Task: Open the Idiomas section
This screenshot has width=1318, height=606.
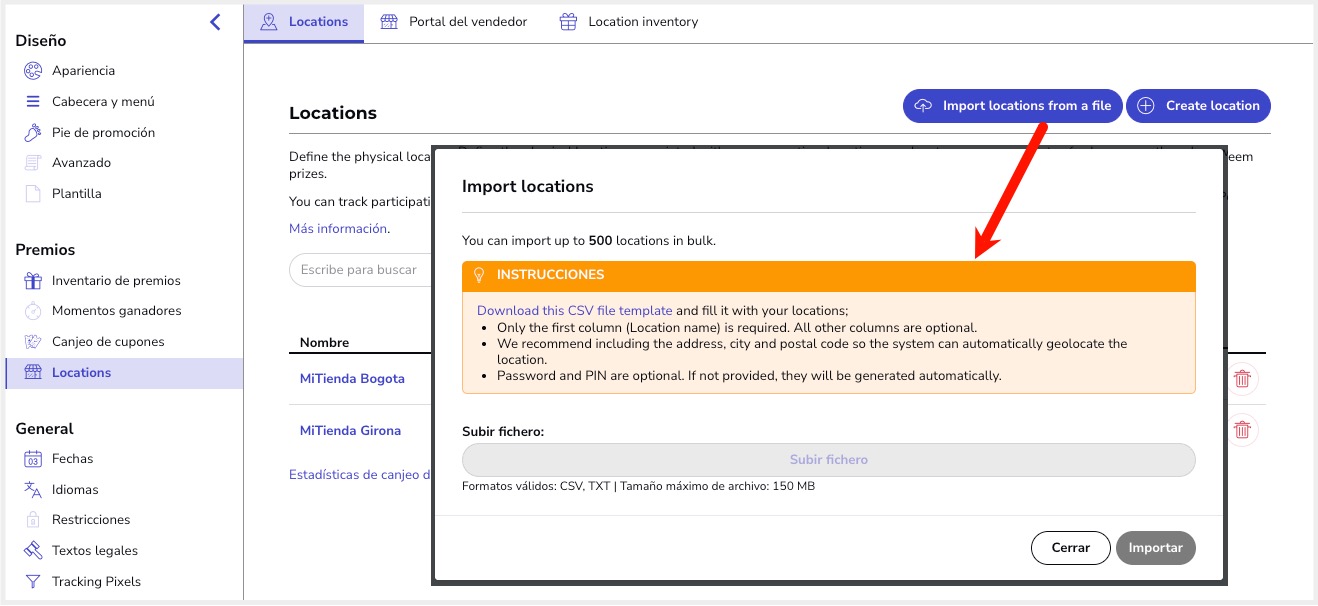Action: coord(75,490)
